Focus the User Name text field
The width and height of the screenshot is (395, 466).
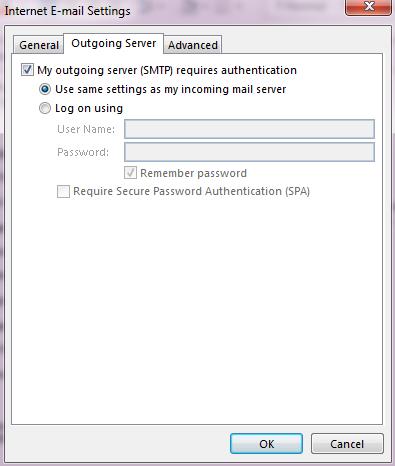pyautogui.click(x=249, y=129)
